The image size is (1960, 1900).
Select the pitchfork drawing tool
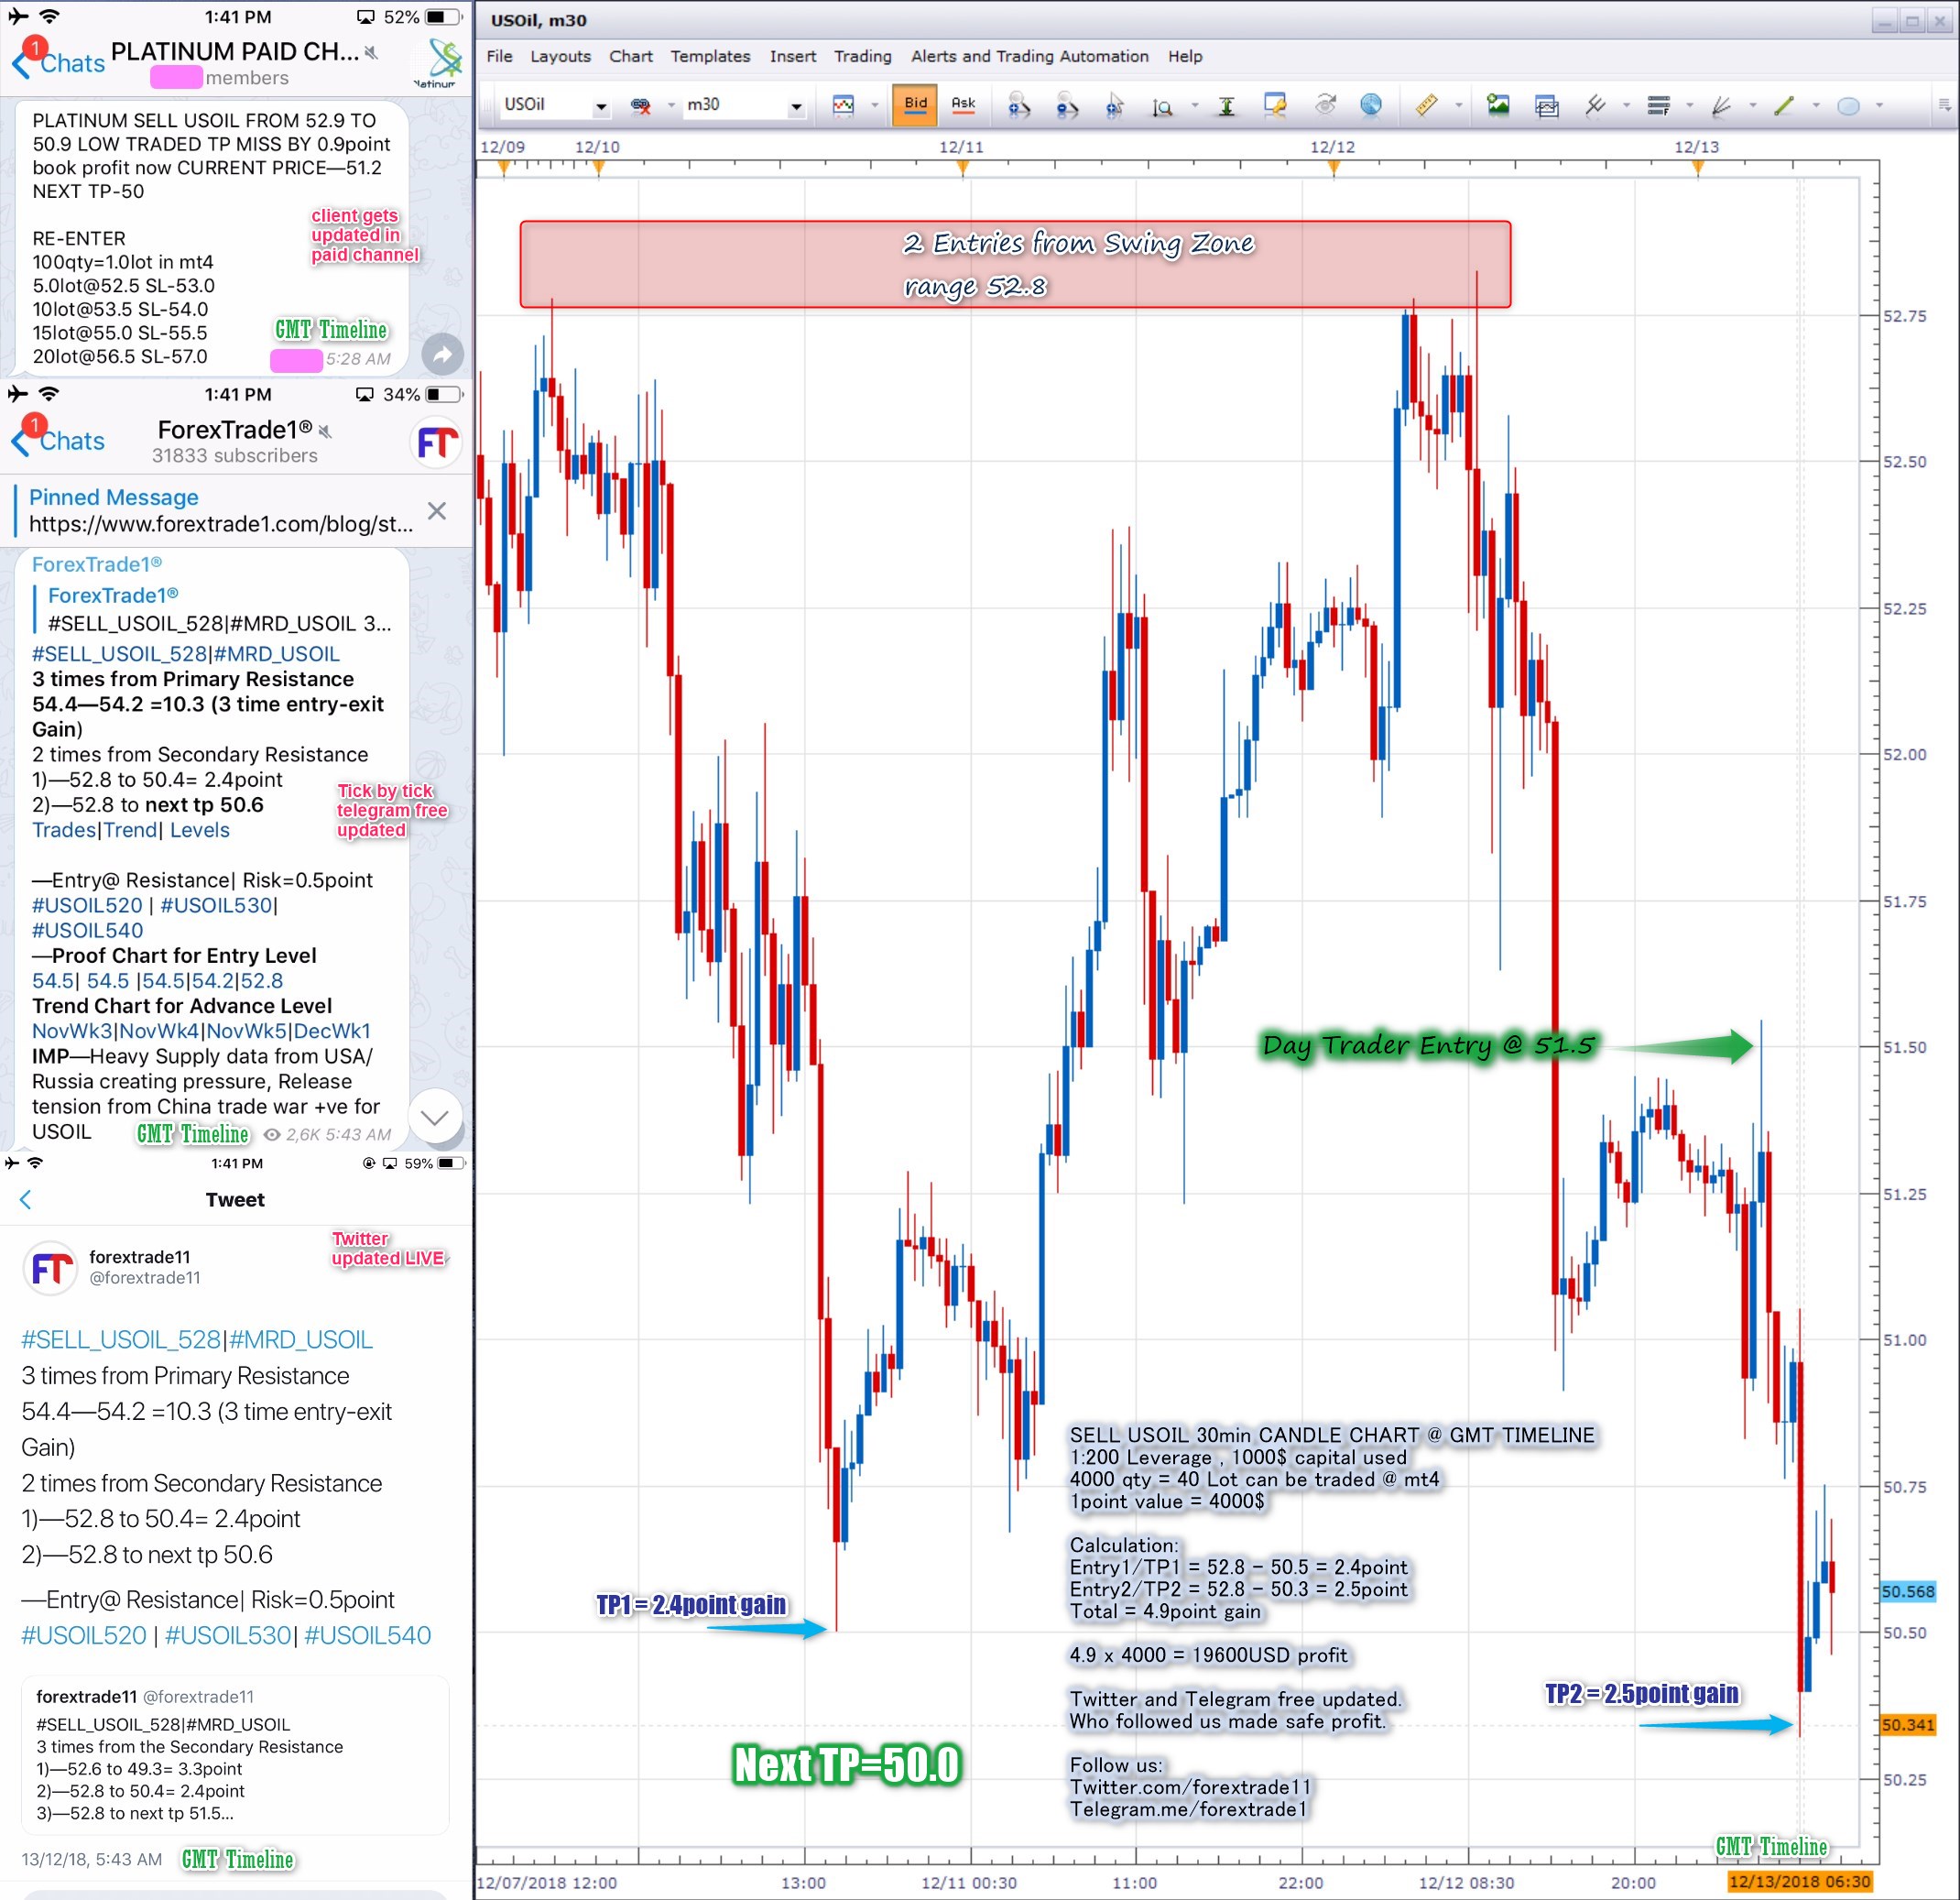1596,105
